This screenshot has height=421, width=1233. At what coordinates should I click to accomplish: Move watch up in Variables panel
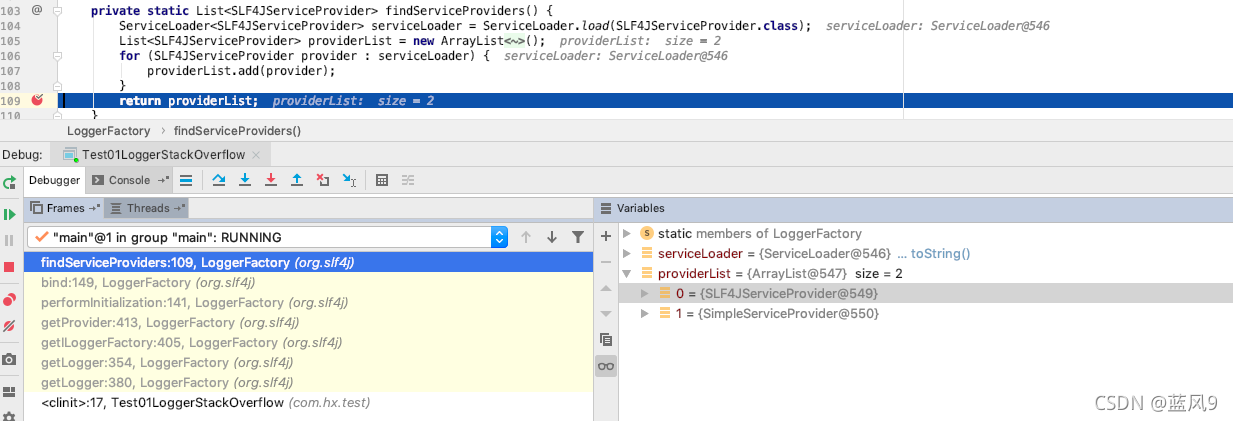[605, 288]
